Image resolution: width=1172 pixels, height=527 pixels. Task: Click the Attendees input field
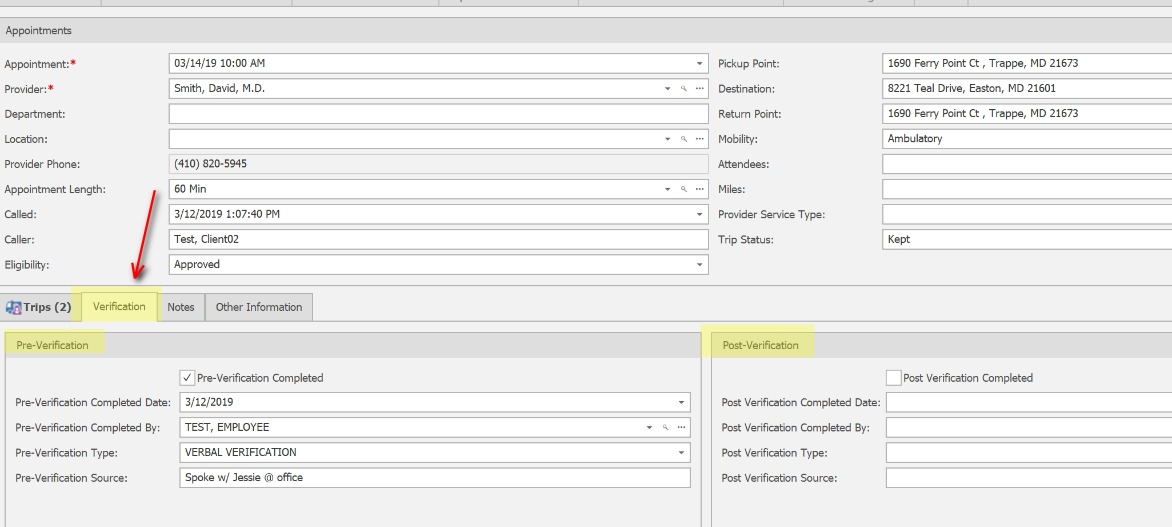[1027, 164]
